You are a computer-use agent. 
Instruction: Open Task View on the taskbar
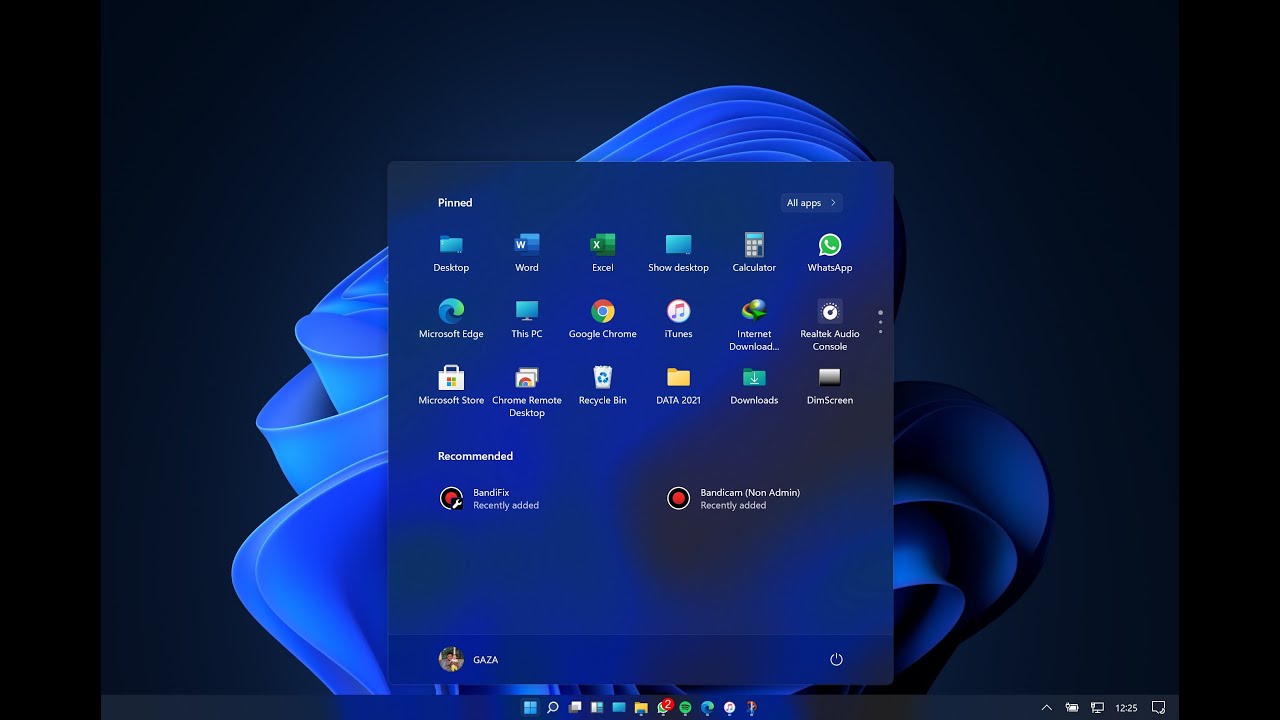tap(575, 707)
